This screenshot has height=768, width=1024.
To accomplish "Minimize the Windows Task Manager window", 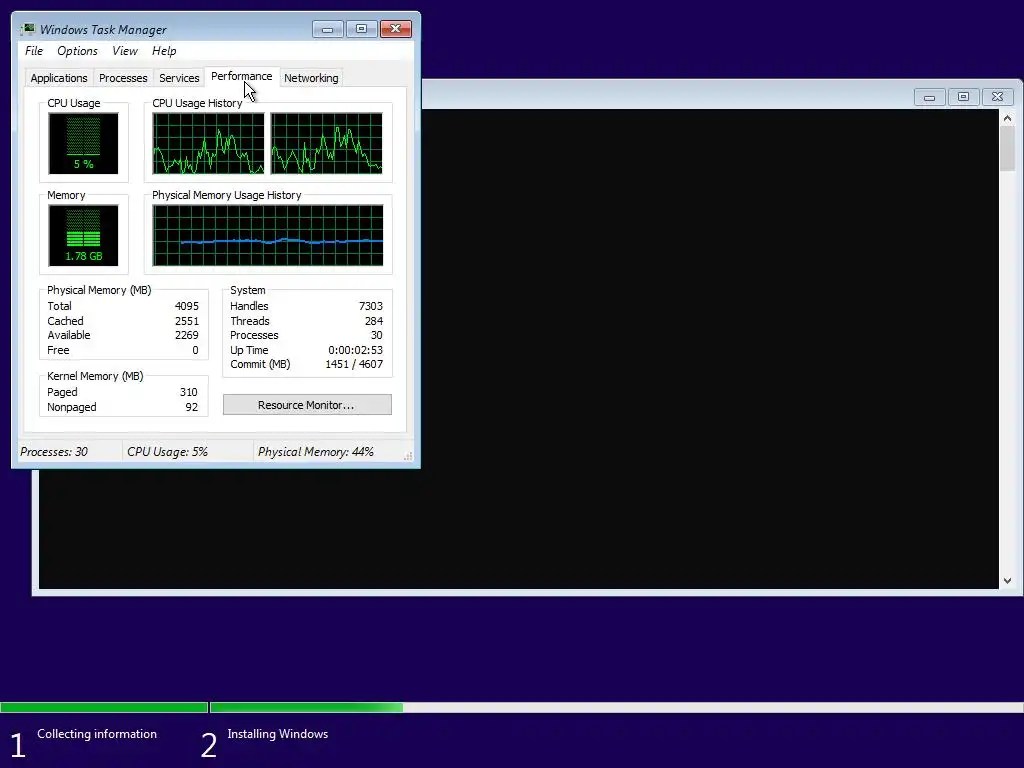I will (327, 29).
